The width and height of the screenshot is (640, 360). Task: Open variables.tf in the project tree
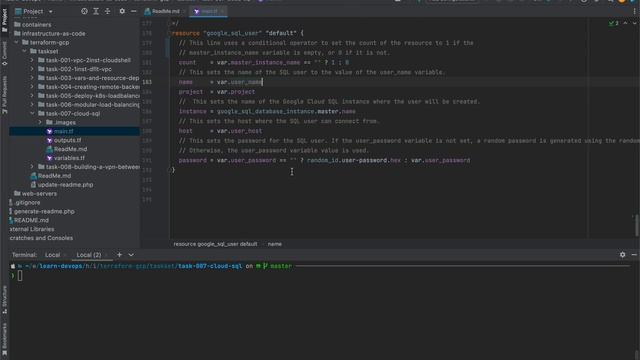click(x=69, y=158)
